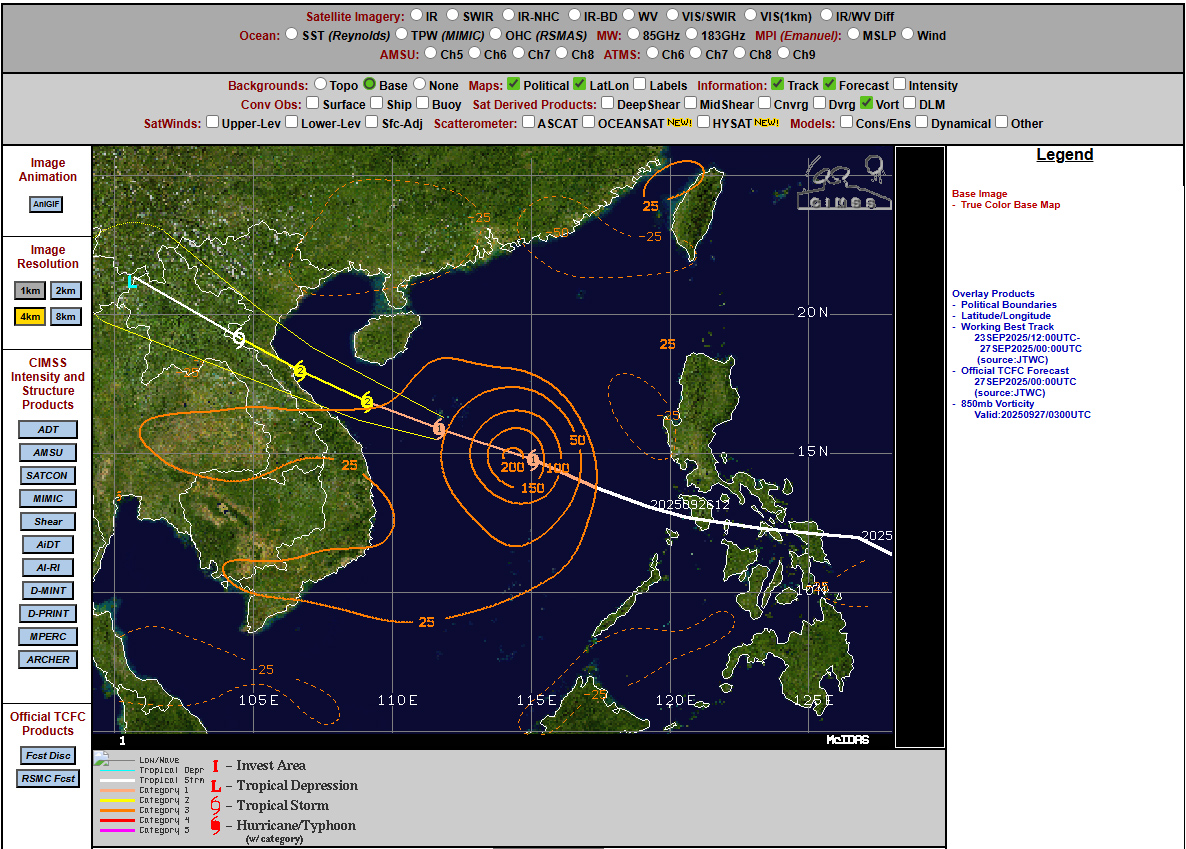The image size is (1186, 849).
Task: Select the Topo background radio button
Action: pos(321,85)
